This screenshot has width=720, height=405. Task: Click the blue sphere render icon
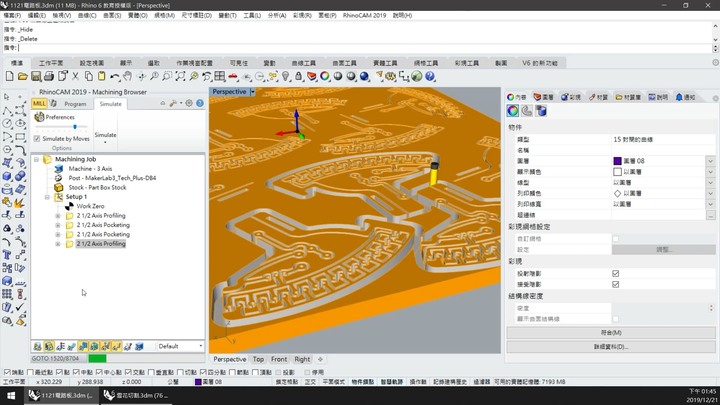click(364, 76)
